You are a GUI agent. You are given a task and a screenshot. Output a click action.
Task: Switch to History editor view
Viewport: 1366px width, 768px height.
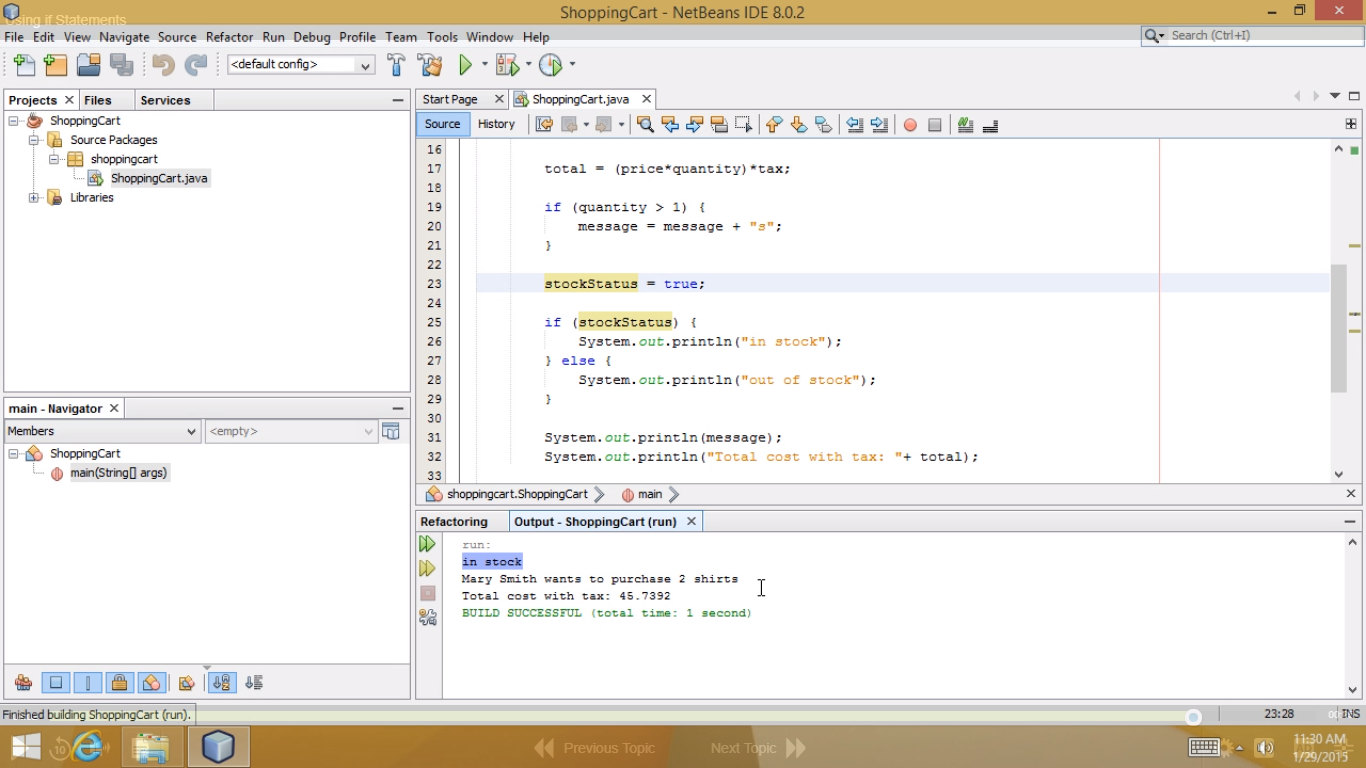[496, 124]
